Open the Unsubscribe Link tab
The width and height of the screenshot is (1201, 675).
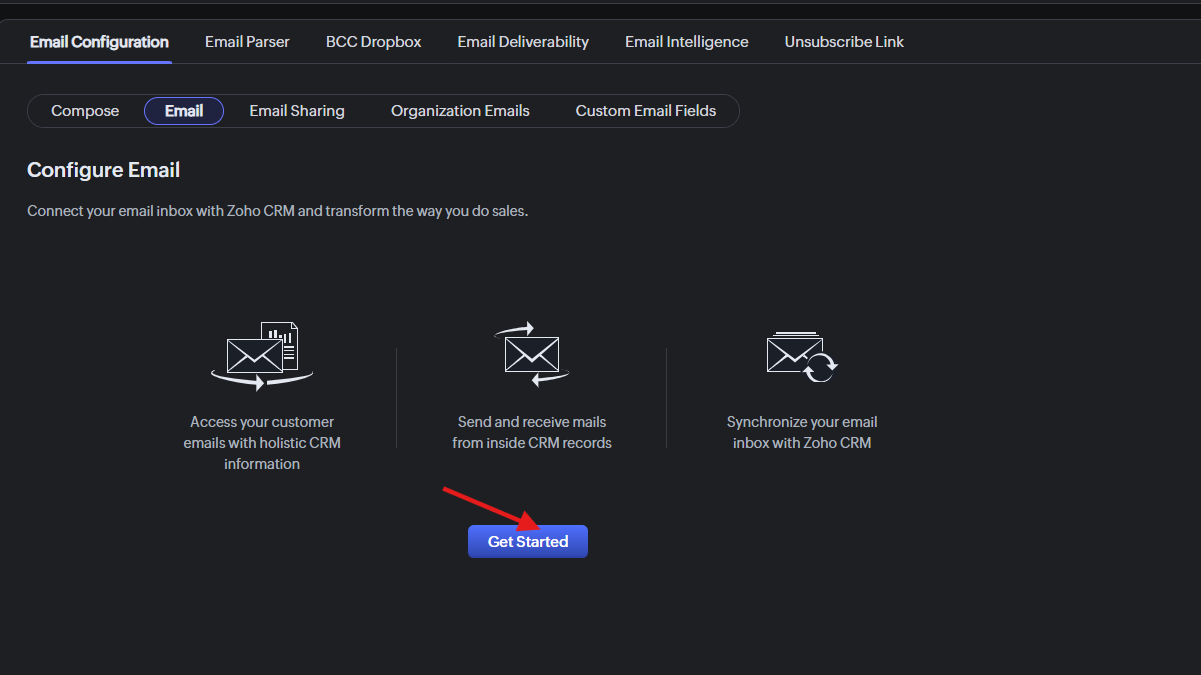pyautogui.click(x=844, y=42)
